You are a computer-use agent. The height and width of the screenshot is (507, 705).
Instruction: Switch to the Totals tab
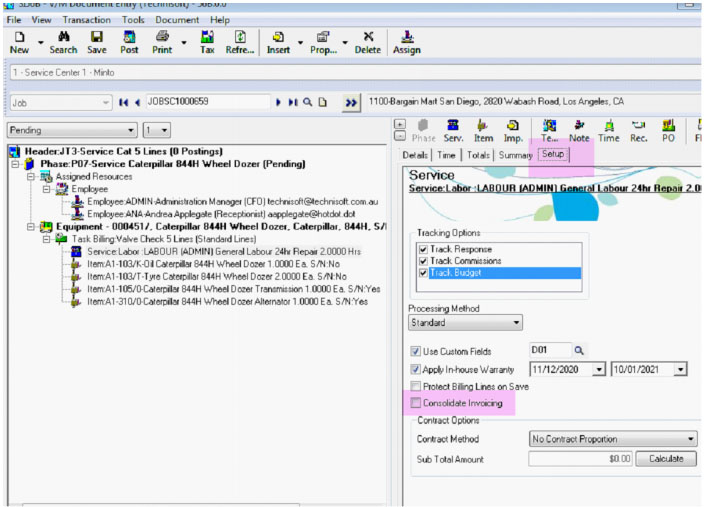[479, 155]
